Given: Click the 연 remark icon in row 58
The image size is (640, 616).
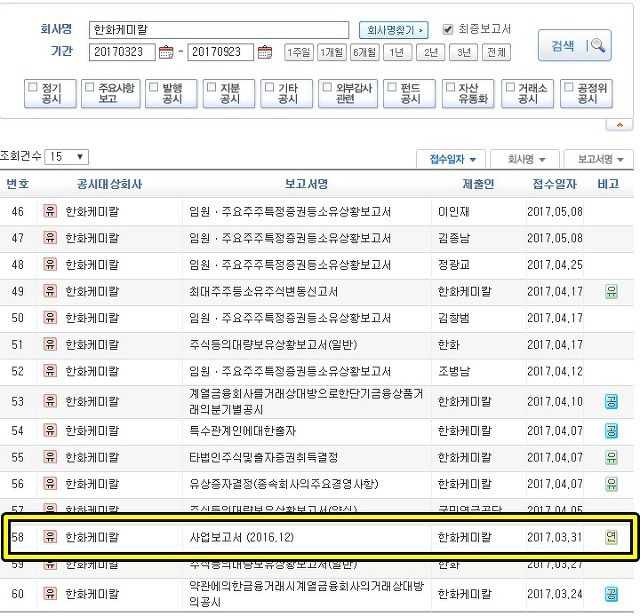Looking at the screenshot, I should coord(611,537).
